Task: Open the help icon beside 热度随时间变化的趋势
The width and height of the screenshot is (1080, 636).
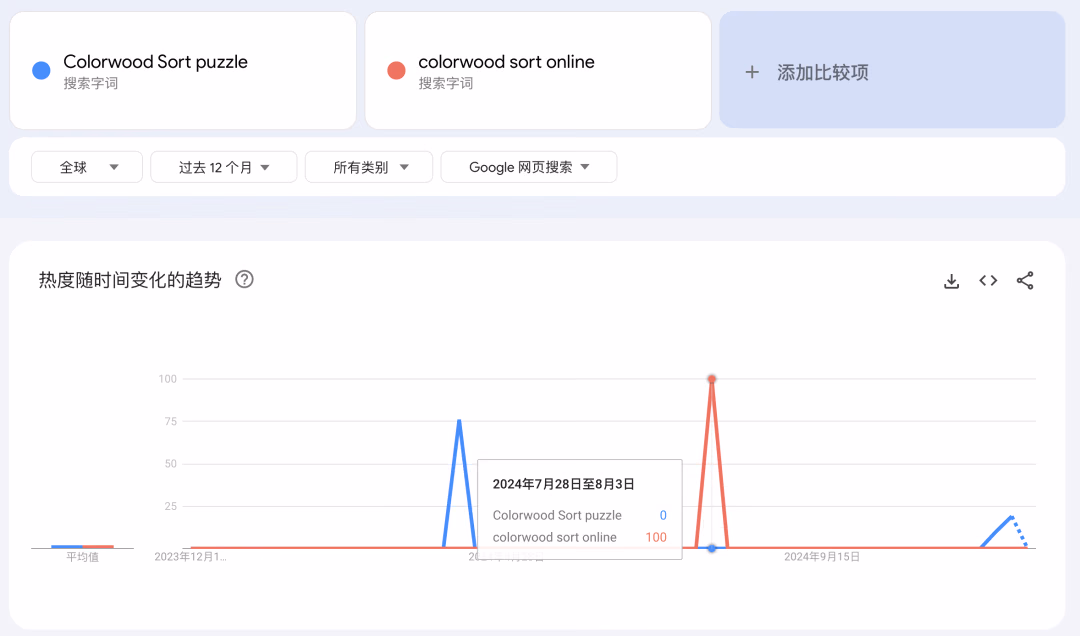Action: (x=245, y=280)
